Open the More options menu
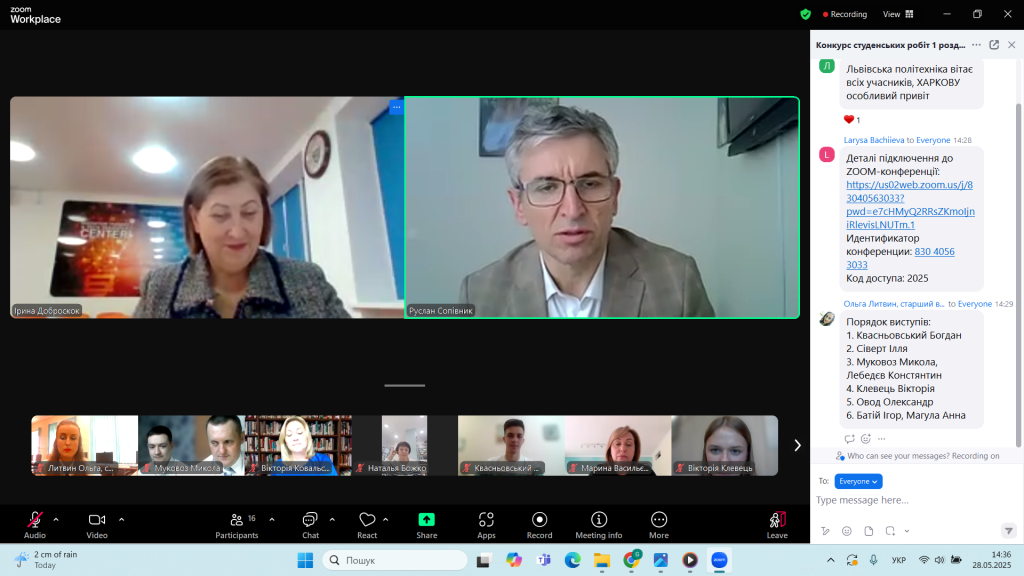The width and height of the screenshot is (1024, 576). pos(659,520)
